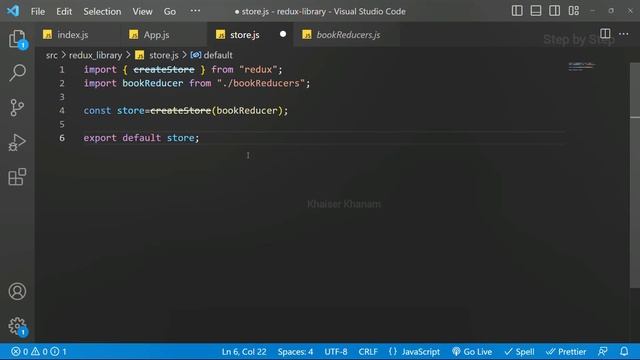Image resolution: width=640 pixels, height=360 pixels.
Task: Click line number 4 in gutter
Action: point(62,111)
